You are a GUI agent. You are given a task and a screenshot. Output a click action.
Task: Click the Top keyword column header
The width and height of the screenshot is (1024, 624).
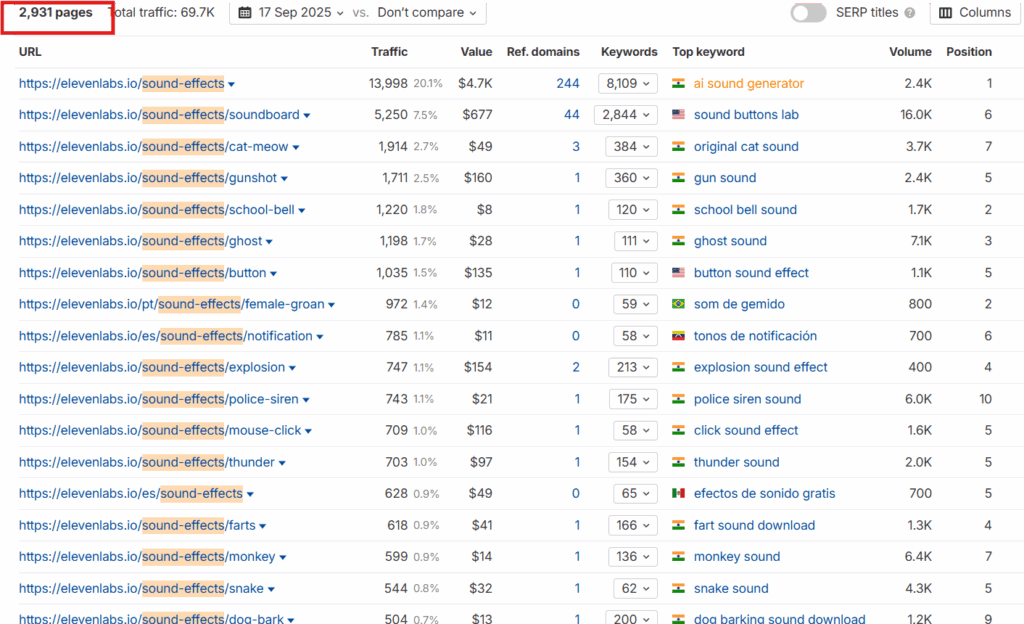coord(709,52)
